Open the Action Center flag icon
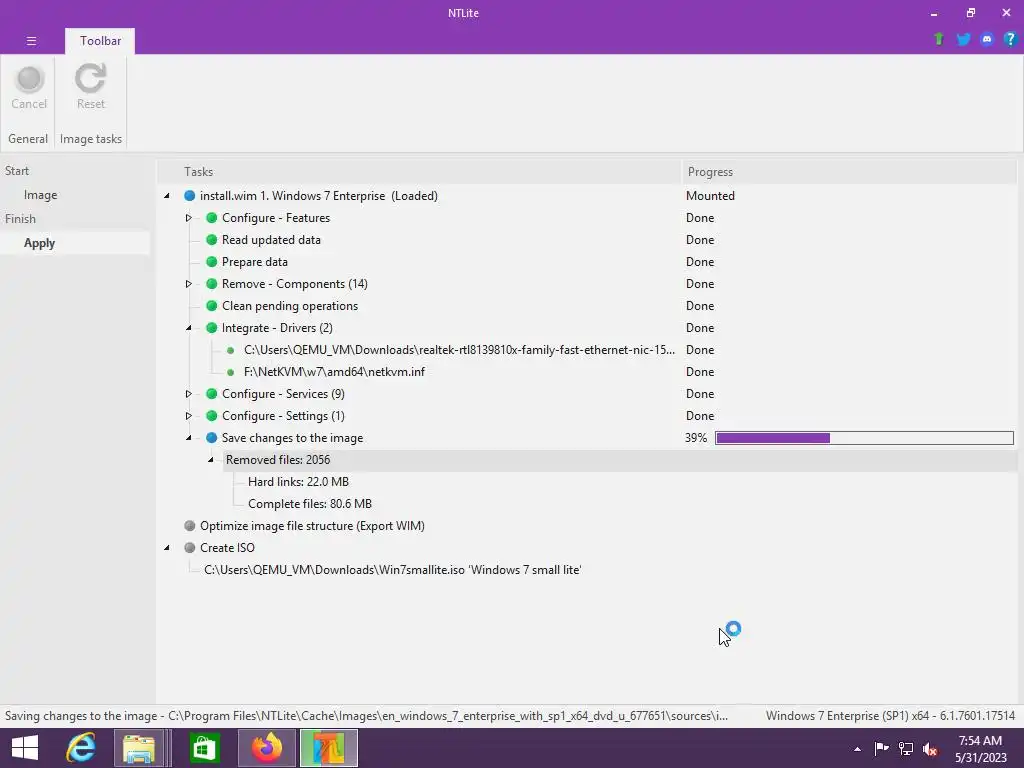Viewport: 1024px width, 768px height. click(881, 748)
